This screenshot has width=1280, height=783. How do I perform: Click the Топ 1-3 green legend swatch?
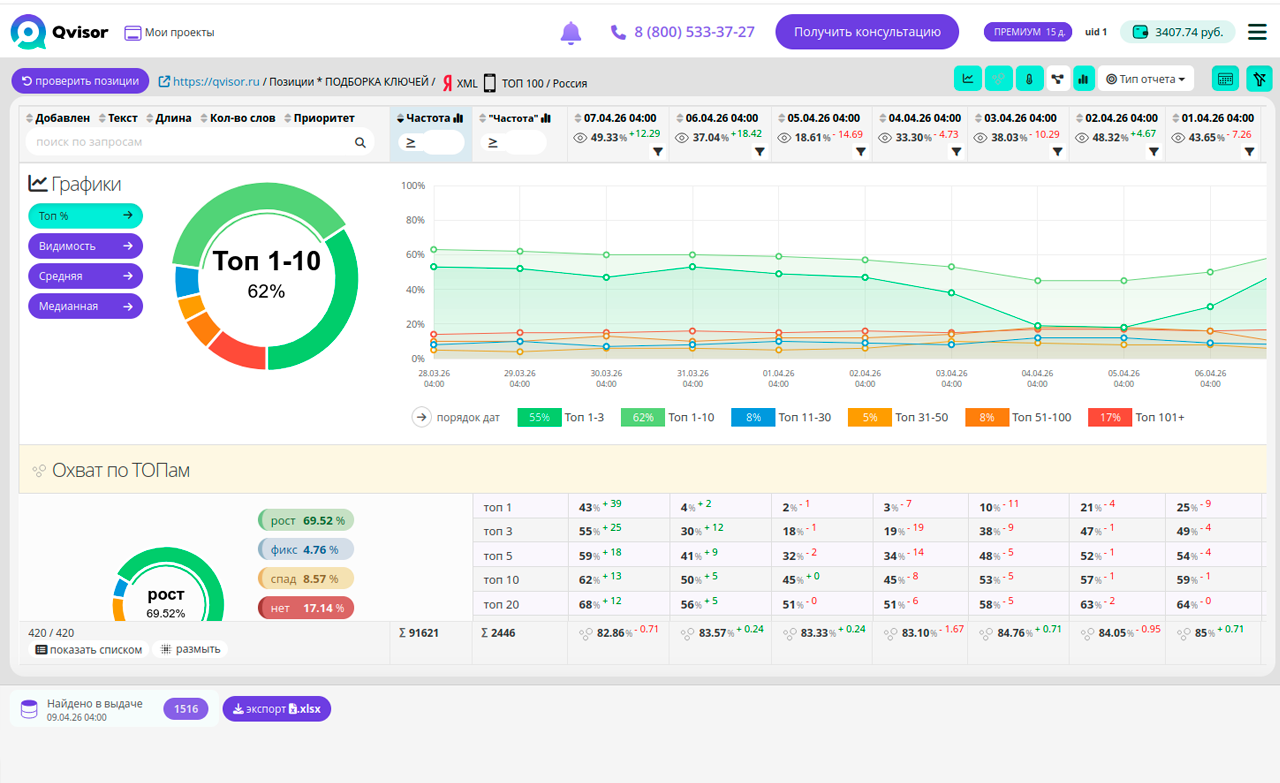tap(539, 417)
